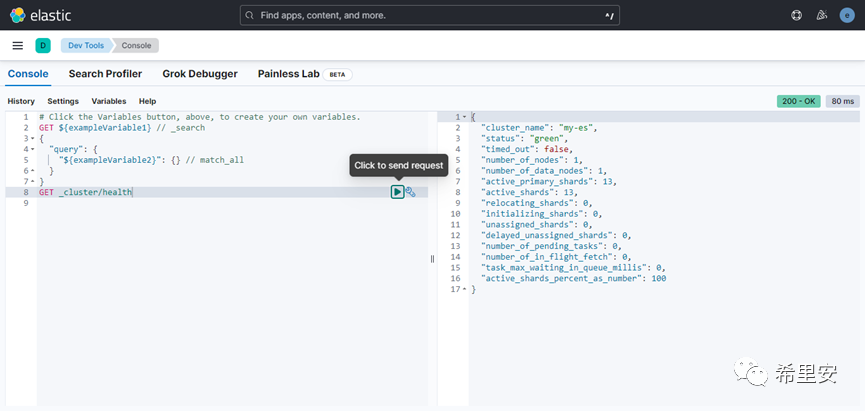
Task: Open the newsfeed icon in header
Action: 822,15
